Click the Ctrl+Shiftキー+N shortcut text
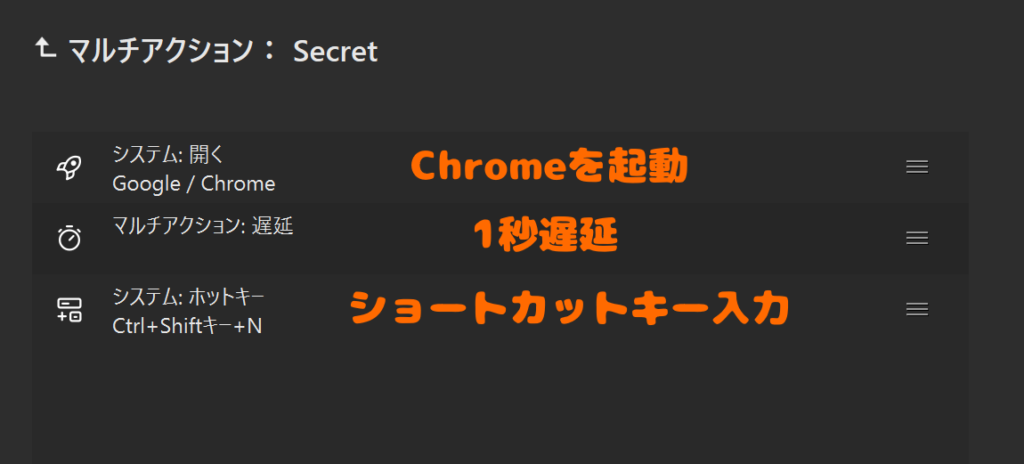This screenshot has height=464, width=1024. click(187, 326)
